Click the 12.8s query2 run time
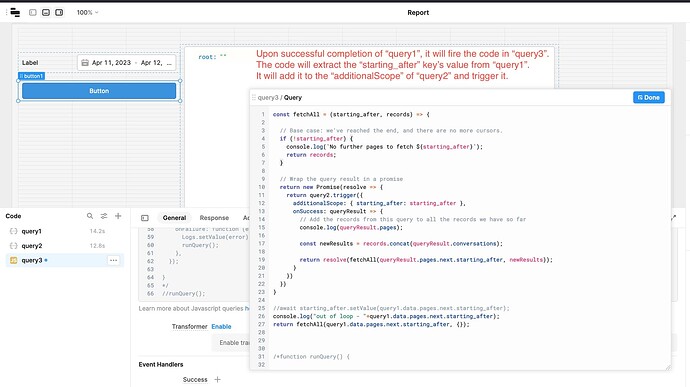Image resolution: width=690 pixels, height=387 pixels. 97,246
